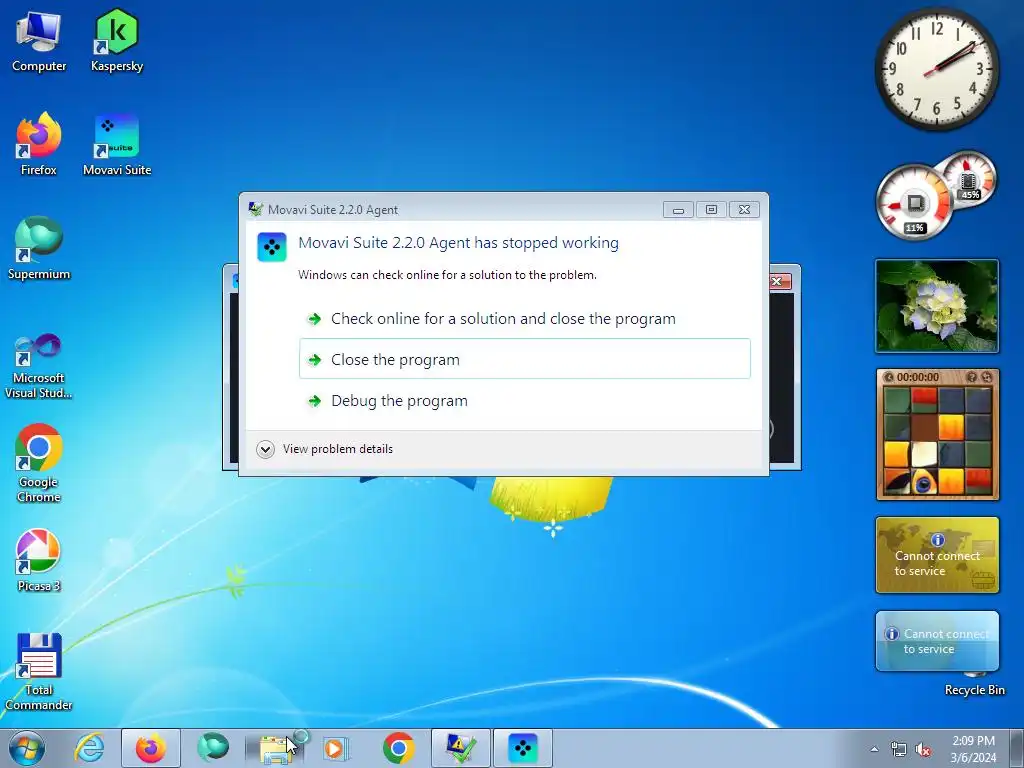Click the muted volume tray icon
Screen dimensions: 1024x768
pyautogui.click(x=923, y=750)
